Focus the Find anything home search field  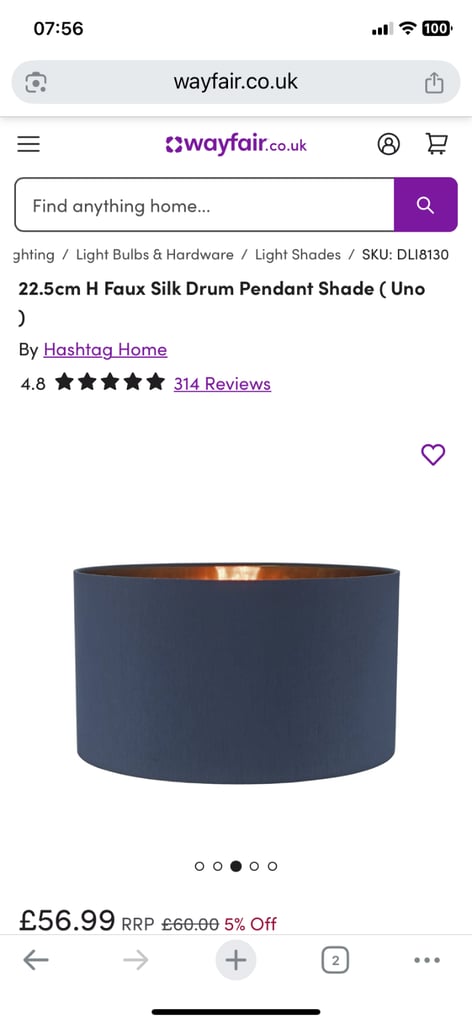204,205
